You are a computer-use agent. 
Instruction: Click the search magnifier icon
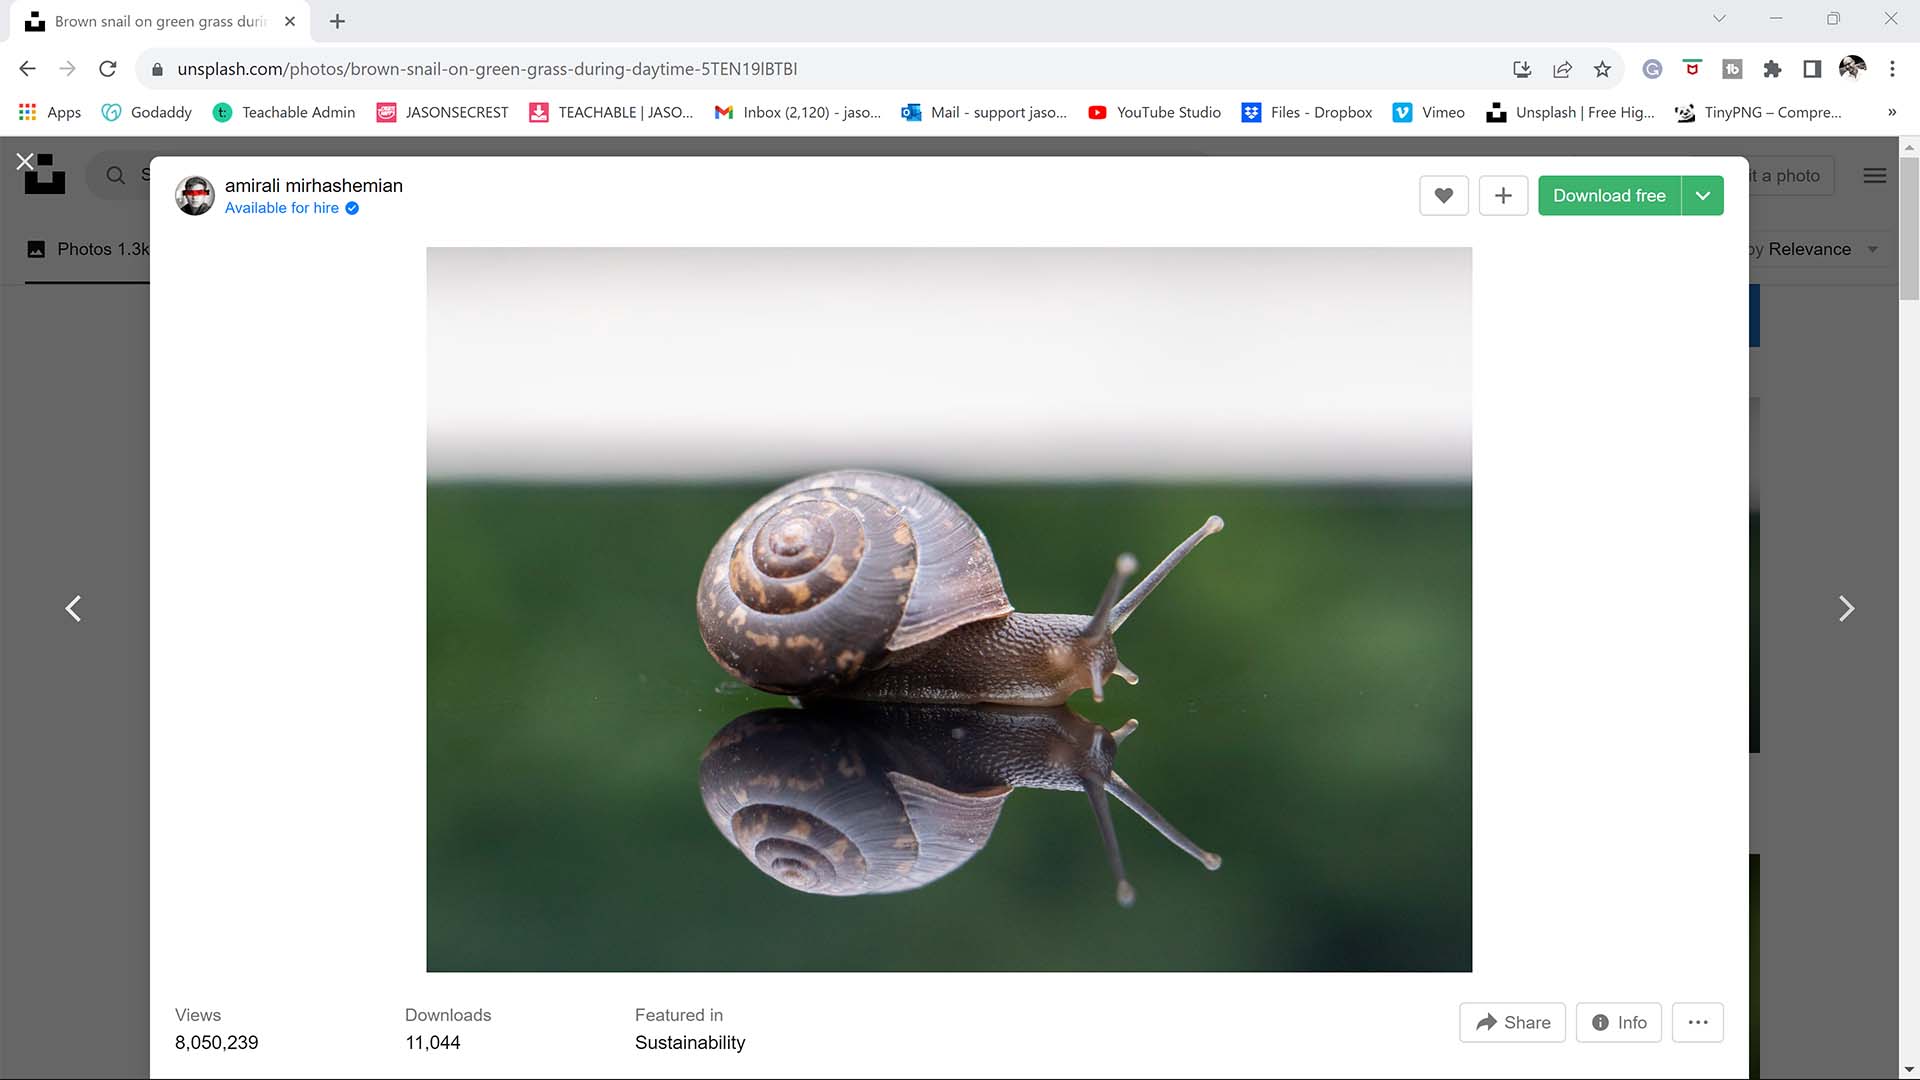click(x=116, y=176)
